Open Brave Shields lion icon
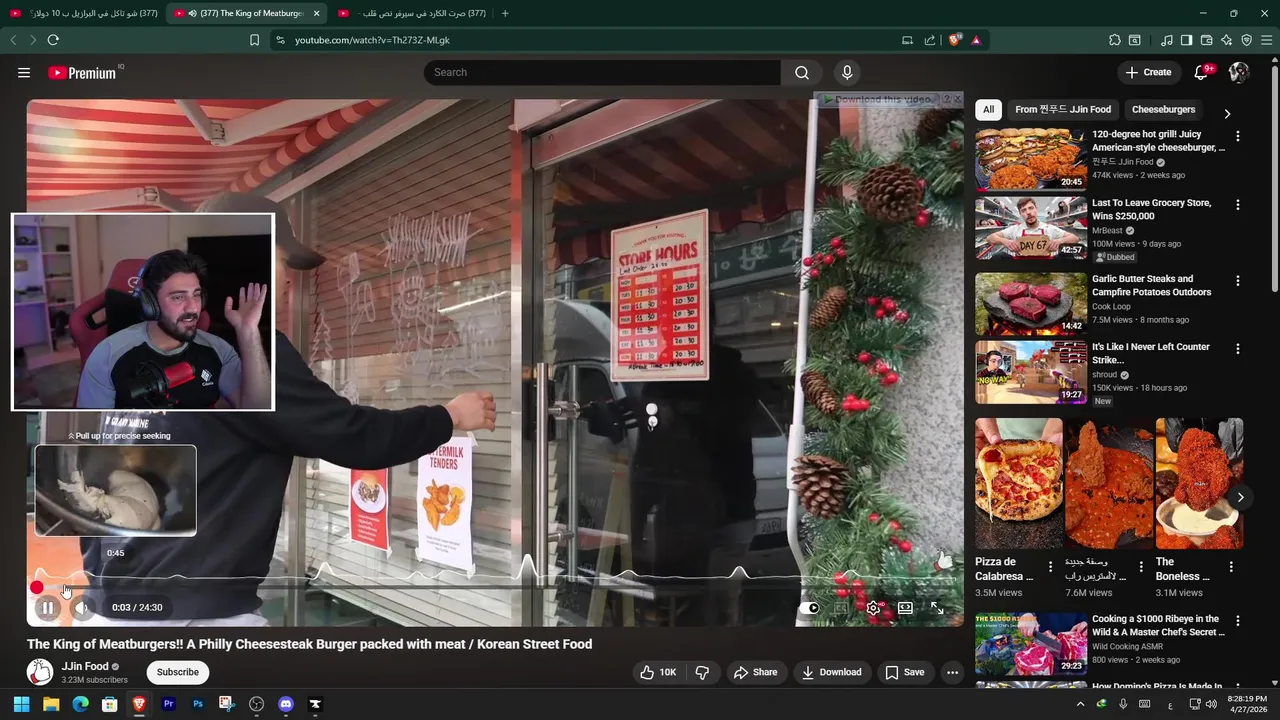This screenshot has height=720, width=1280. click(955, 40)
